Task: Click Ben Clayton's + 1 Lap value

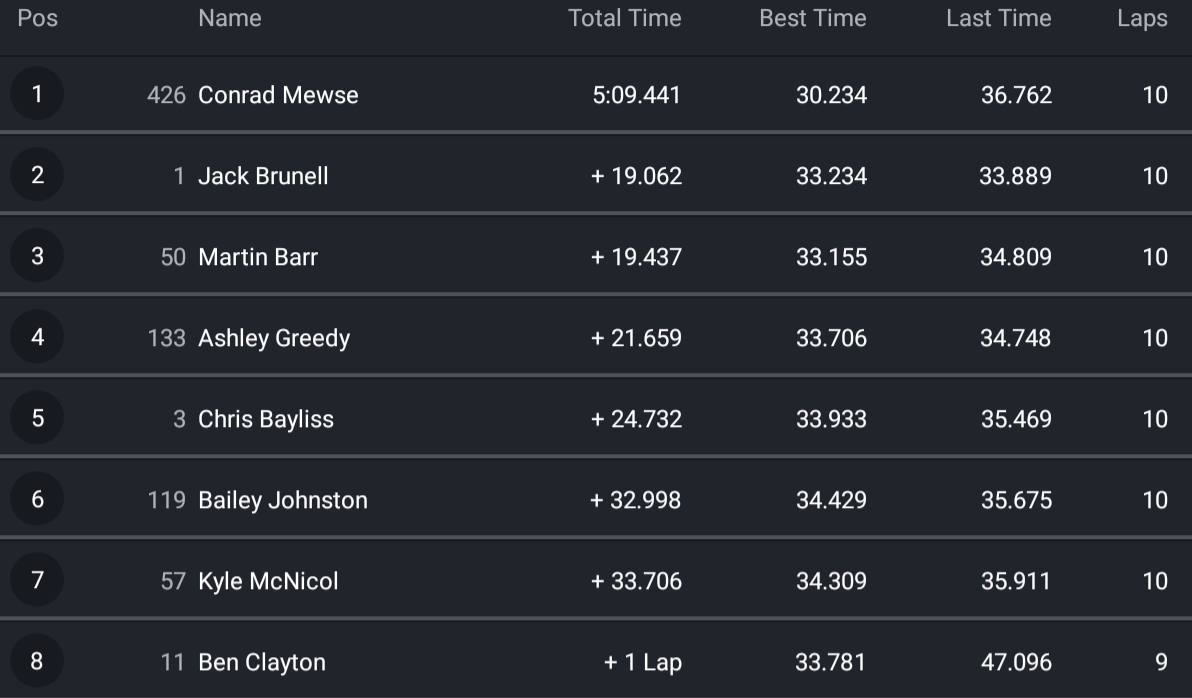Action: coord(642,662)
